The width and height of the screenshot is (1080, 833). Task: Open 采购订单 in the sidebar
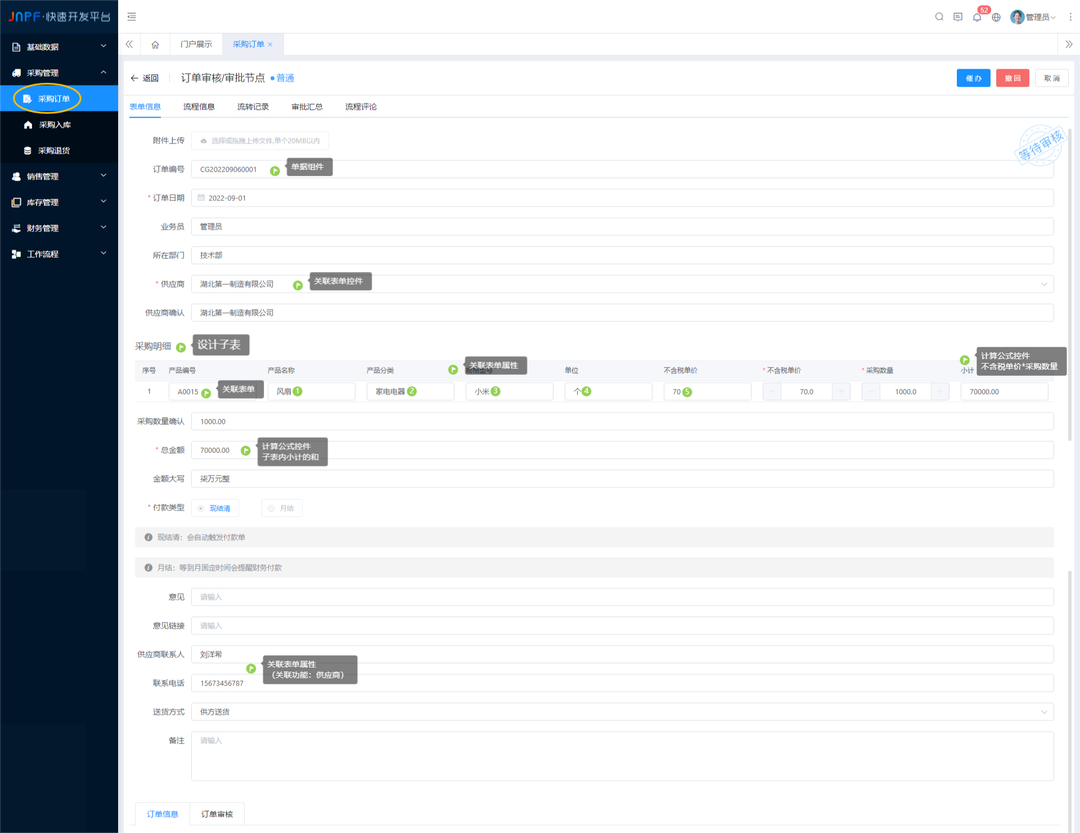(x=59, y=99)
